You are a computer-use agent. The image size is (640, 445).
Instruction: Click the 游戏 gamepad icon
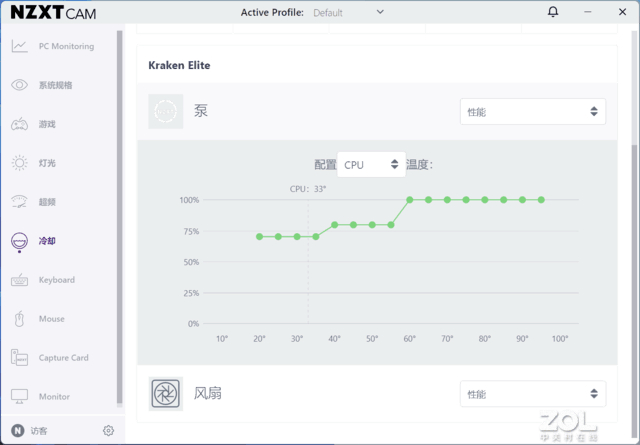19,124
